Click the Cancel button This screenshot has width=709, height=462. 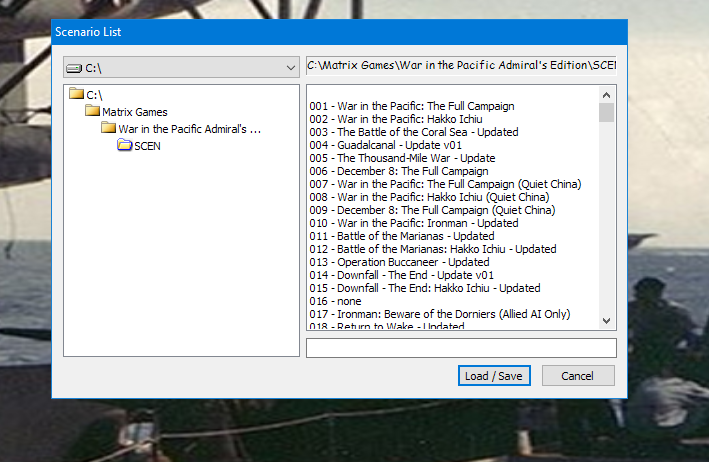point(578,376)
